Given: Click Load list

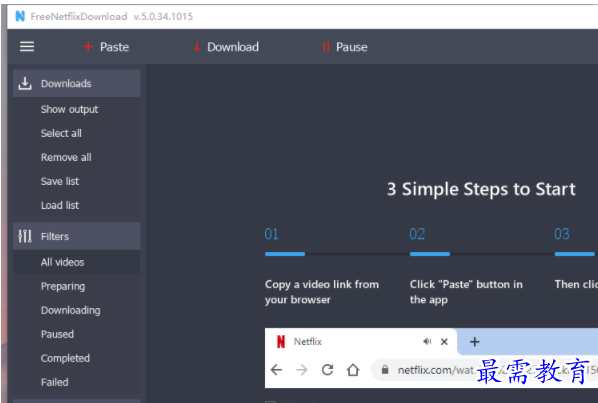Looking at the screenshot, I should click(x=60, y=206).
